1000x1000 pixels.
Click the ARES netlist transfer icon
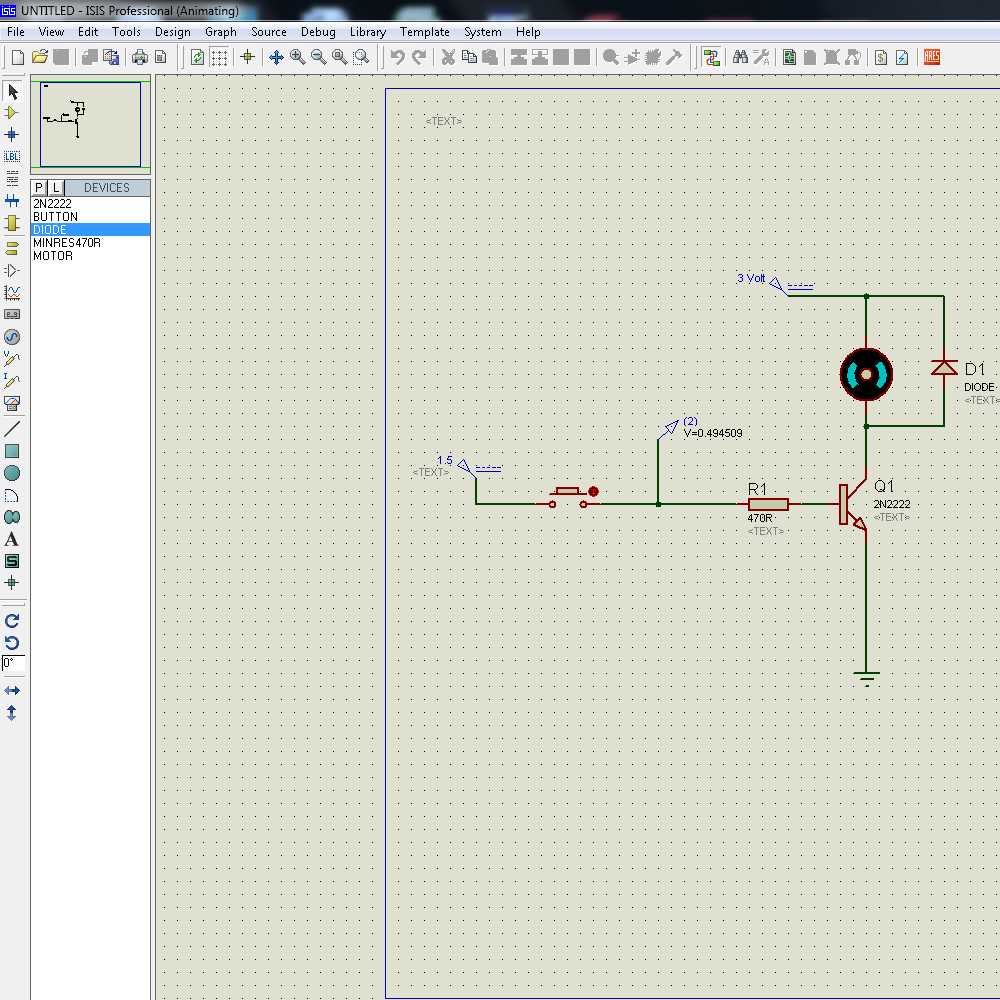point(932,58)
